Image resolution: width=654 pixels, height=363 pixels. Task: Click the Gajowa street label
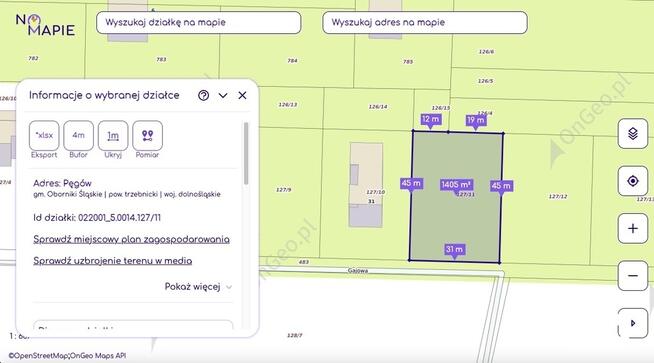358,271
